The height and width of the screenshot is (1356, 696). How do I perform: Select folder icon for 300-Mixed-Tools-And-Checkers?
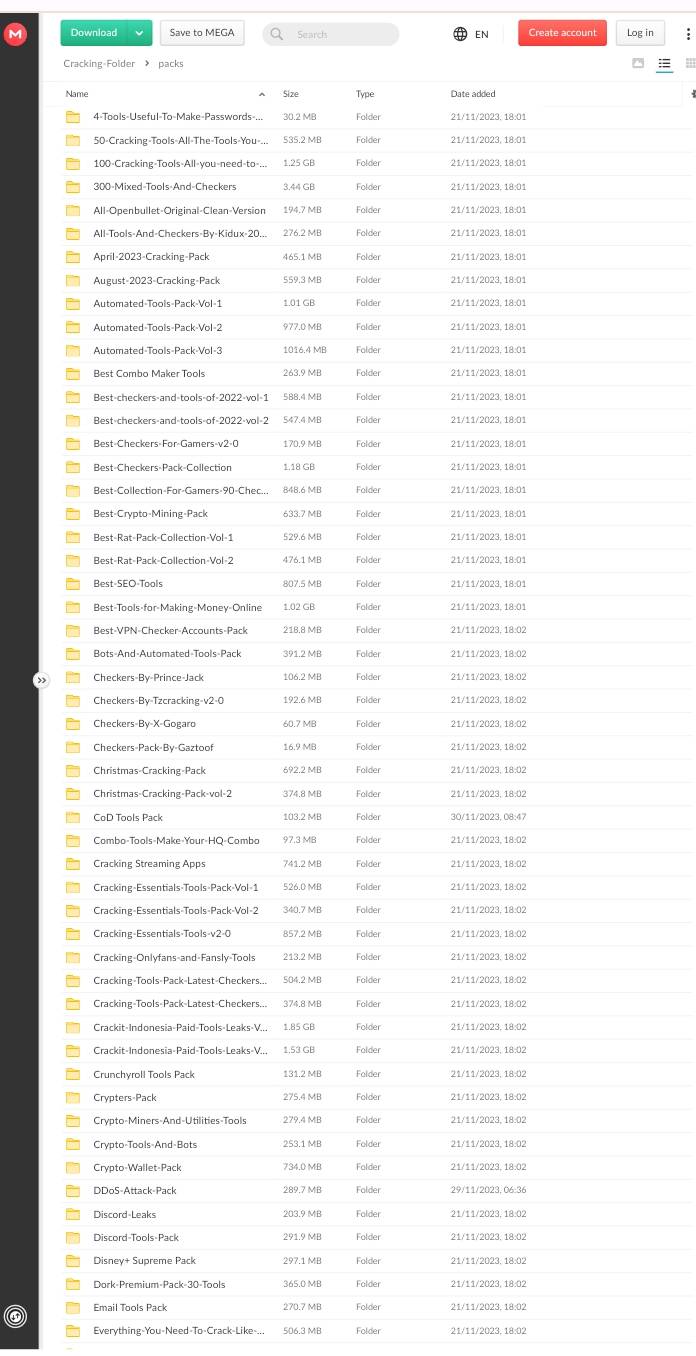click(x=73, y=187)
